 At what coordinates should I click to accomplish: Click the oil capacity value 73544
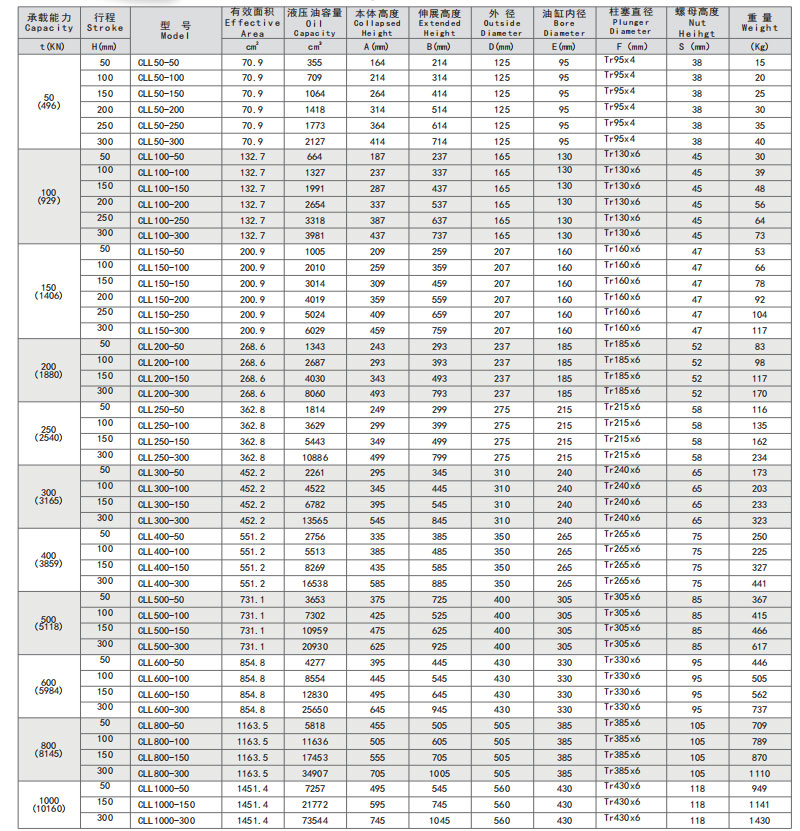tap(315, 820)
